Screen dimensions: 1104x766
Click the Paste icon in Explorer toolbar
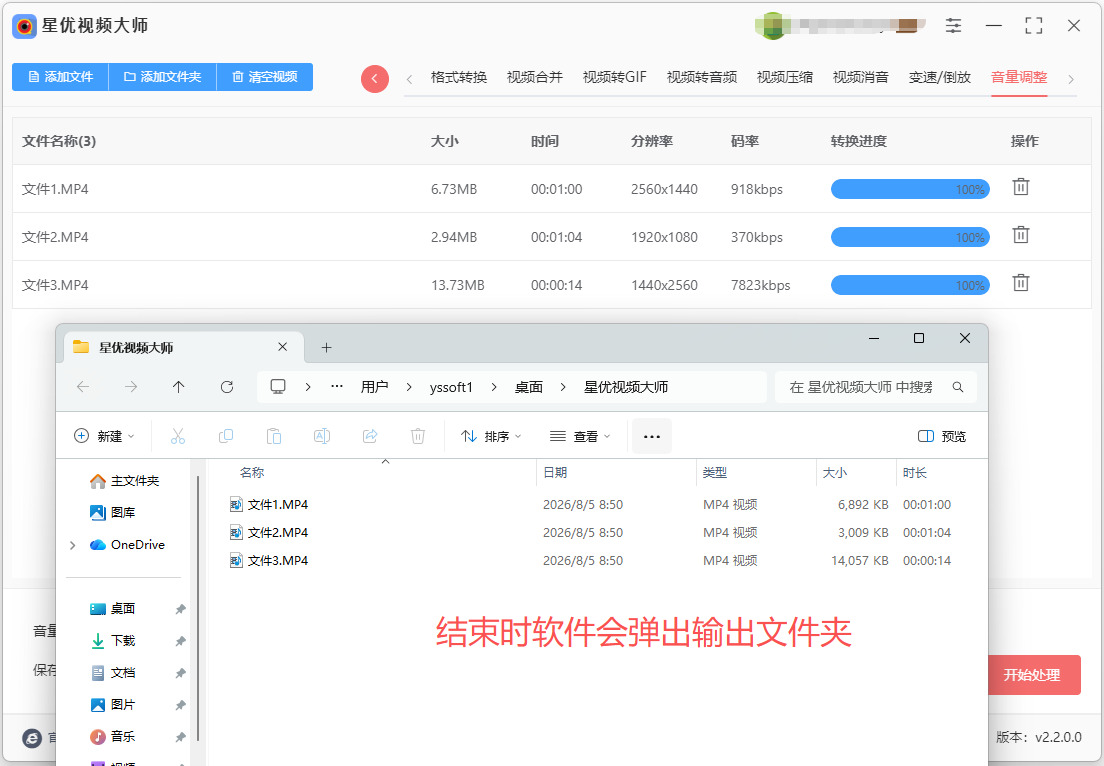click(274, 437)
